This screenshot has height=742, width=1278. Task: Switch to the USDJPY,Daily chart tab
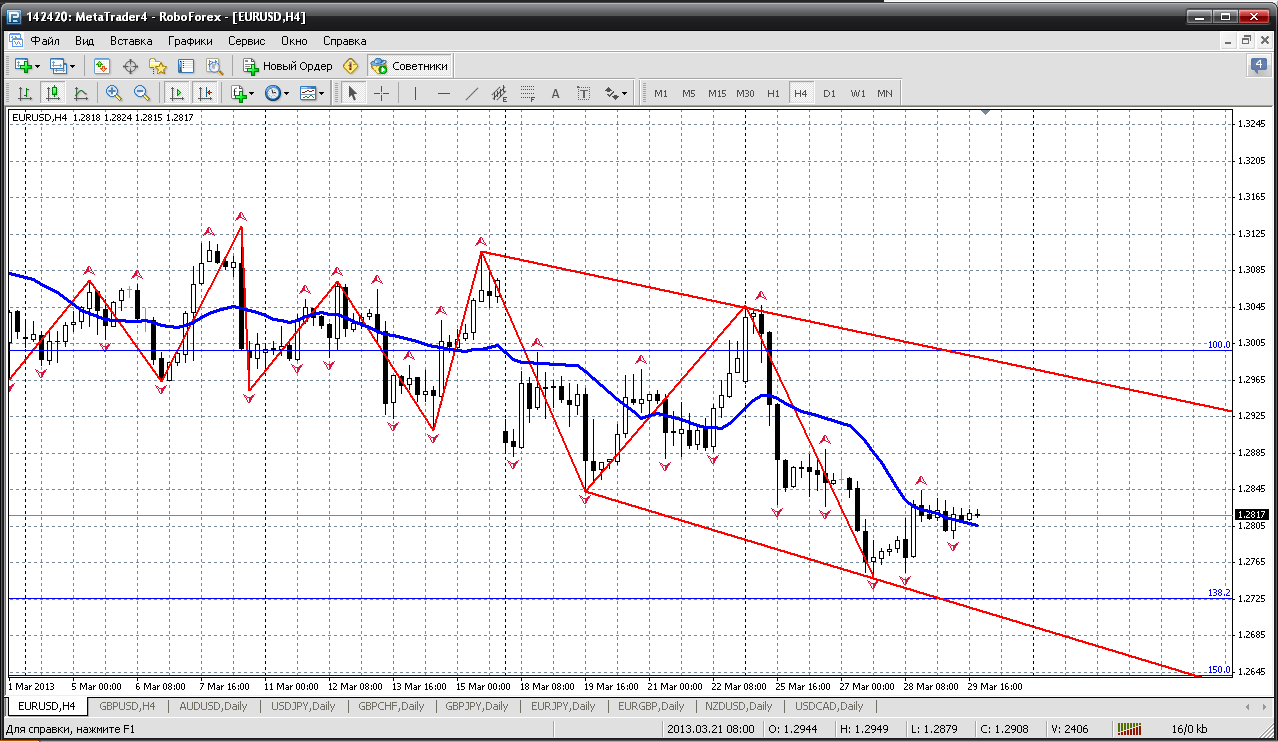point(303,706)
